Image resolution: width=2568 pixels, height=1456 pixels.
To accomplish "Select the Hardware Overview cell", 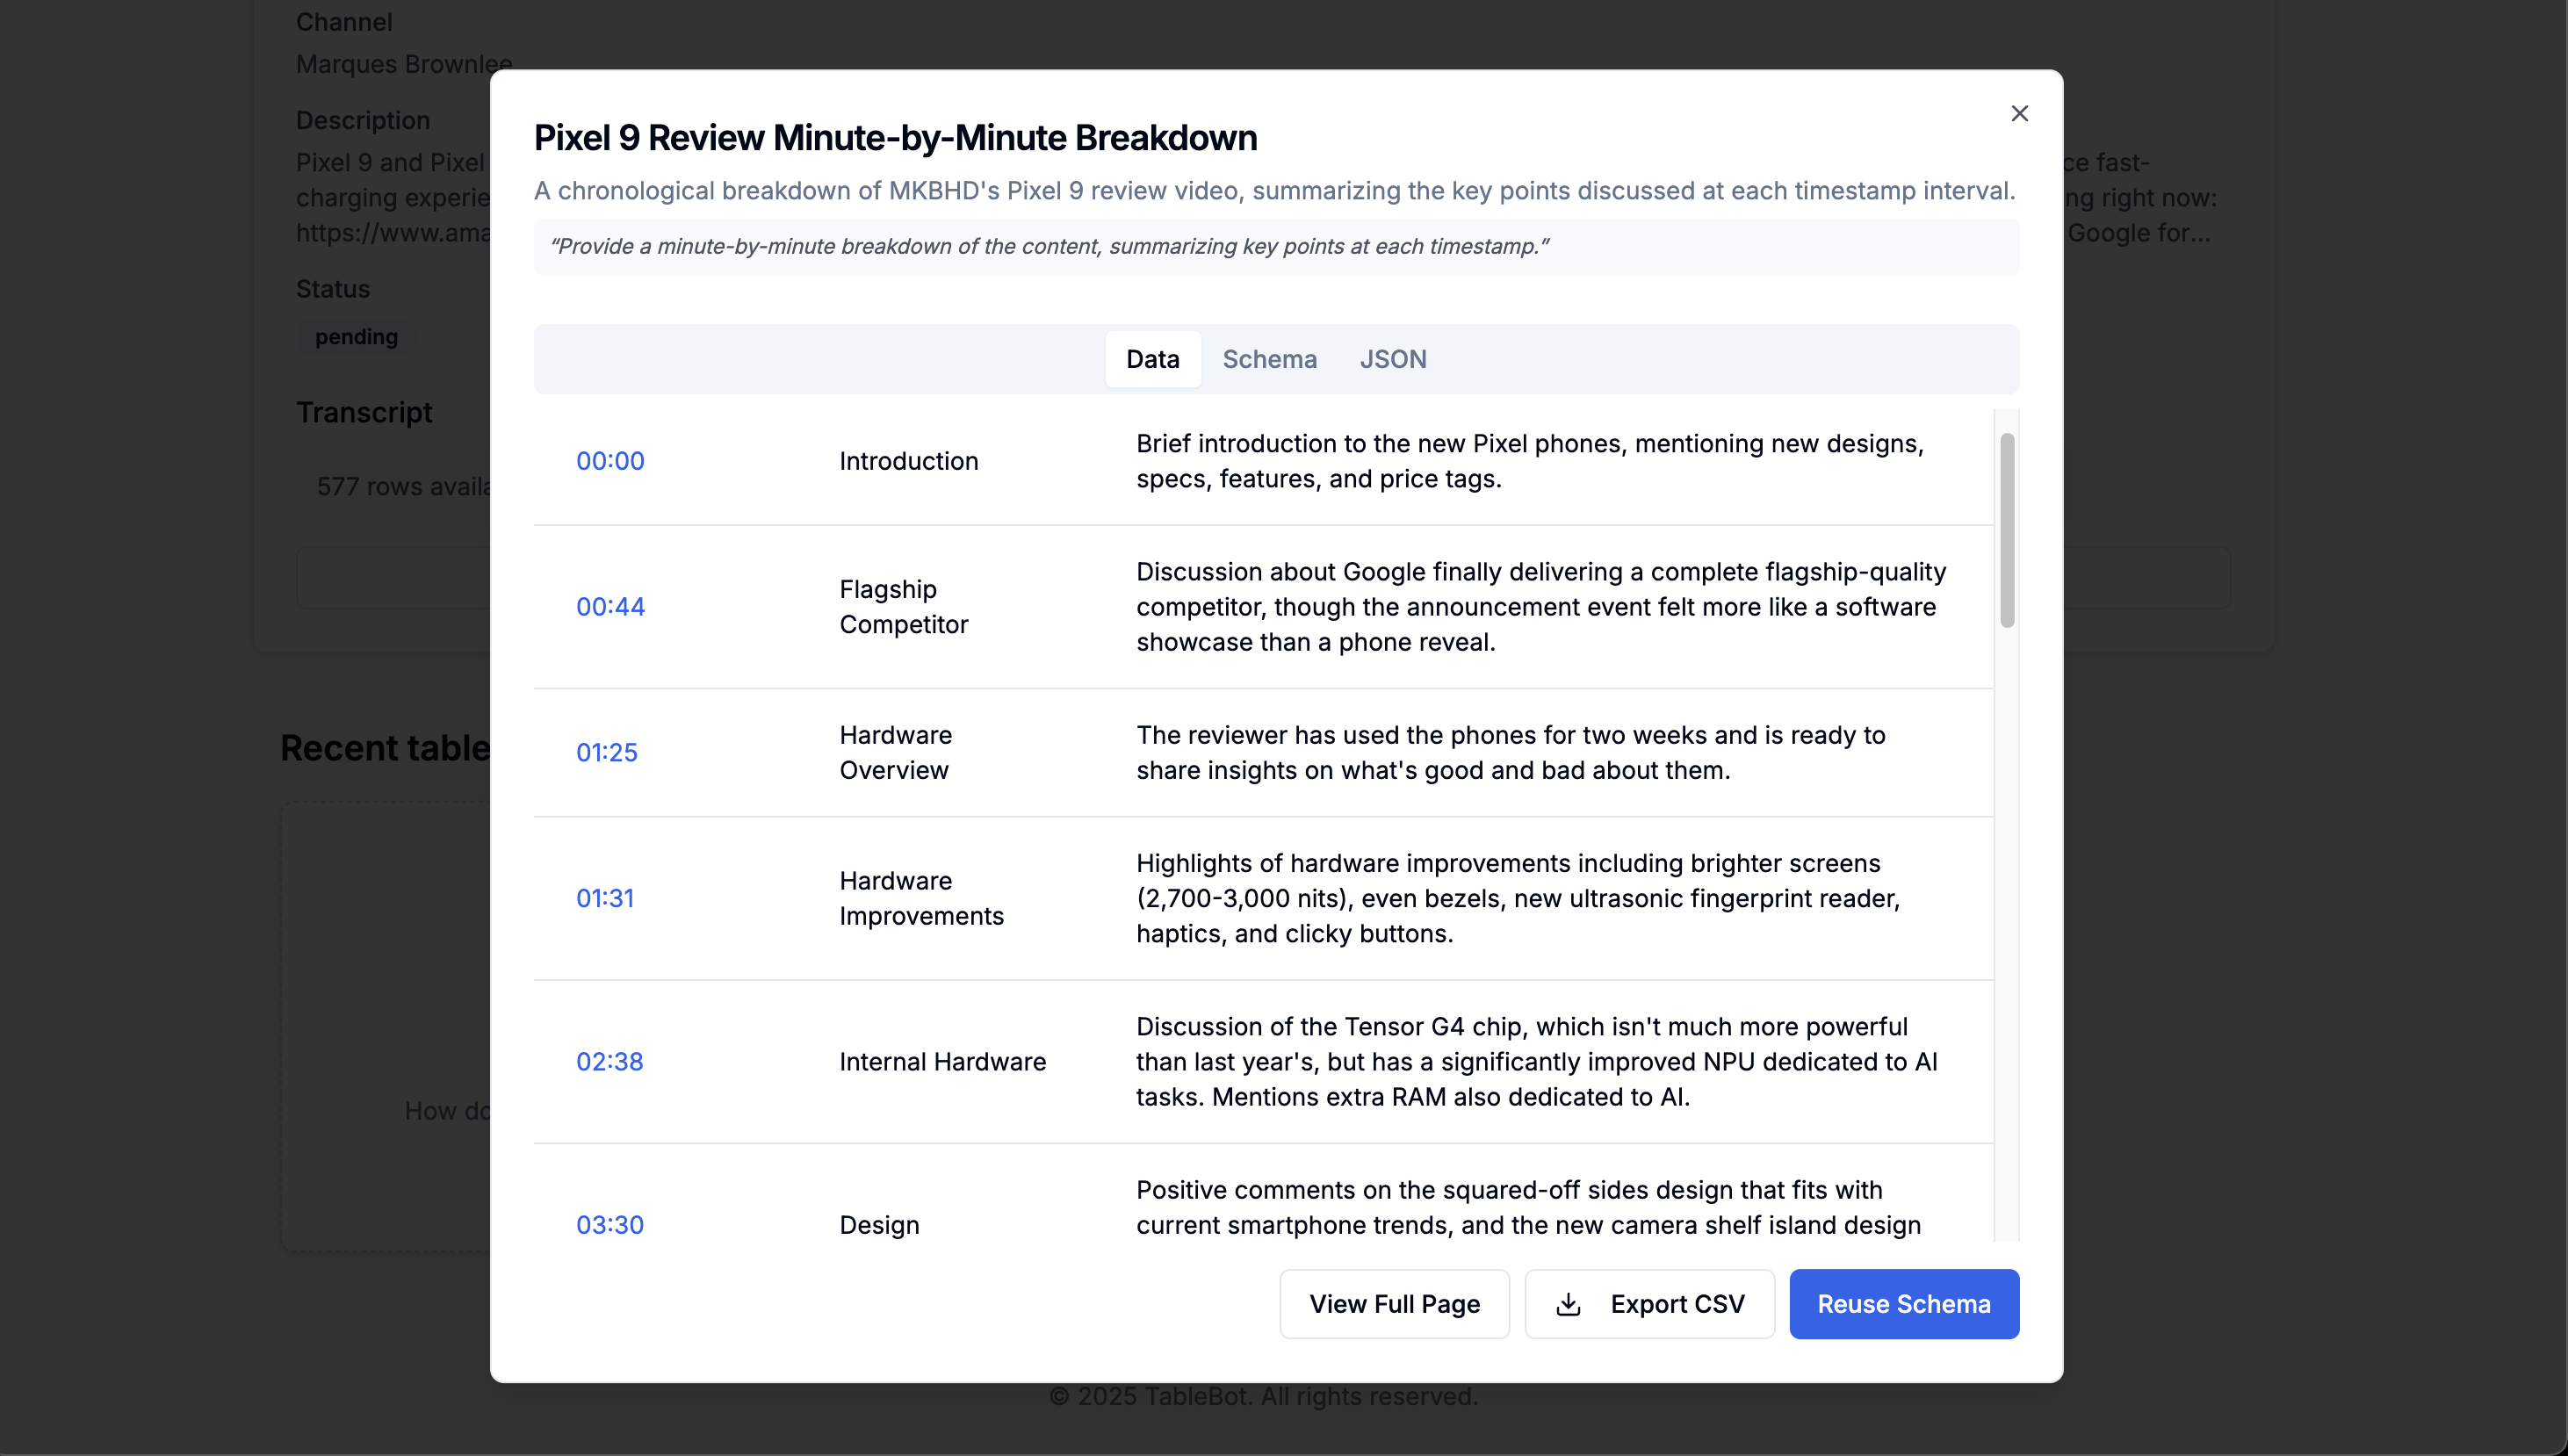I will (x=895, y=753).
